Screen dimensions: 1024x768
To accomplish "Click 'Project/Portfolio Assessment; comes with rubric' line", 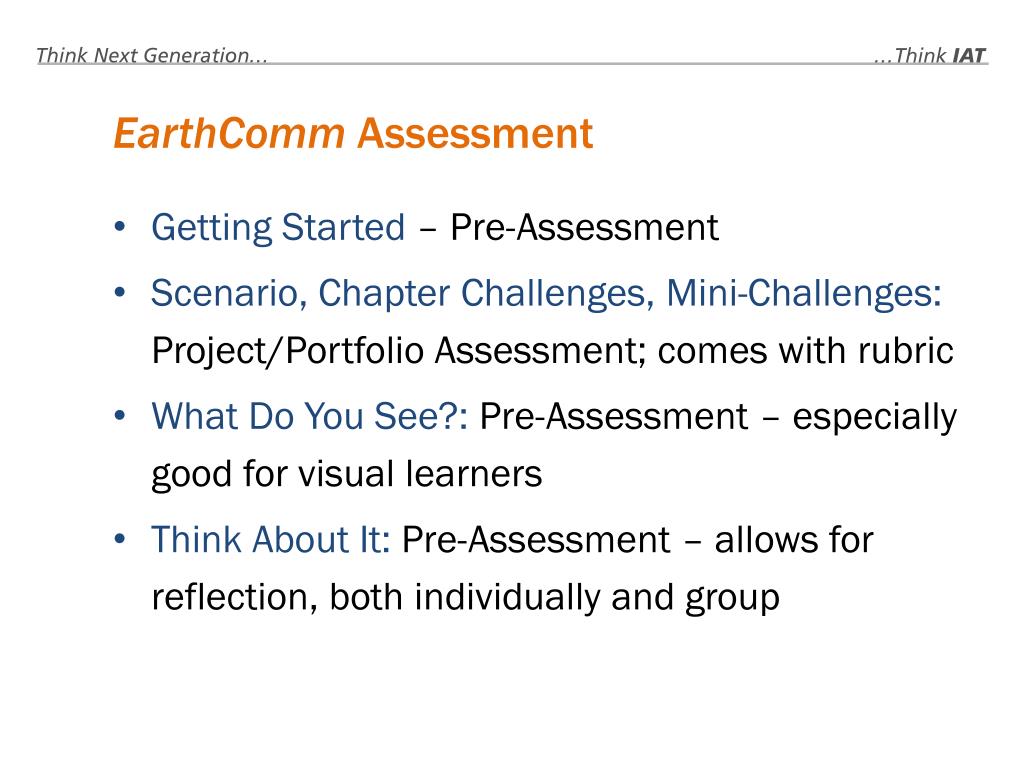I will pos(552,352).
